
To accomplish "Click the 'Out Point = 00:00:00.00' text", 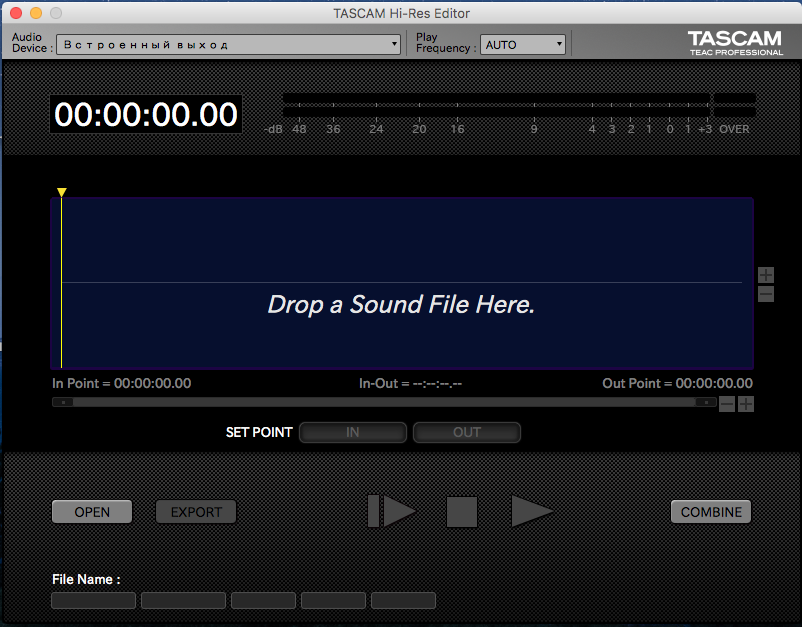I will [677, 384].
